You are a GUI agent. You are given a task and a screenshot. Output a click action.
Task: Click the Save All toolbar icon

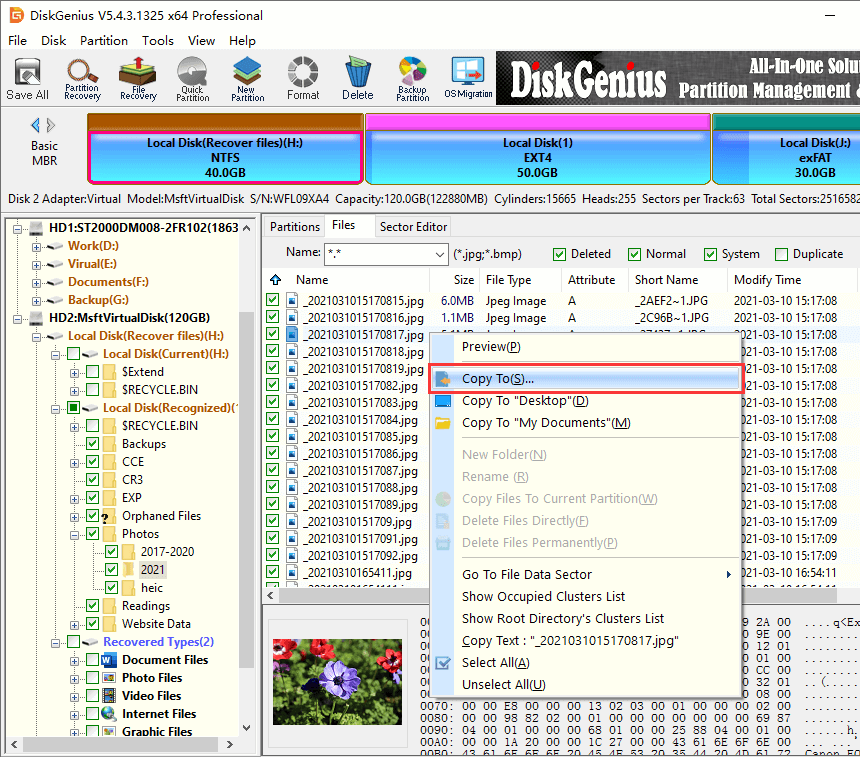(27, 78)
